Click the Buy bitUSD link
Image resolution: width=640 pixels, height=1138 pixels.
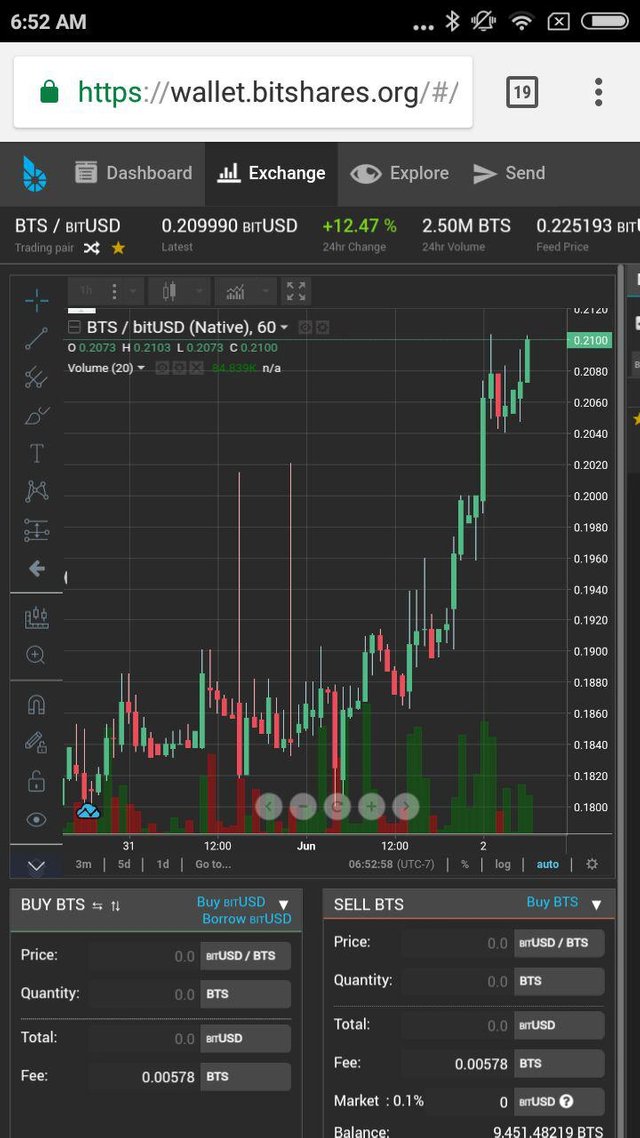pos(231,901)
